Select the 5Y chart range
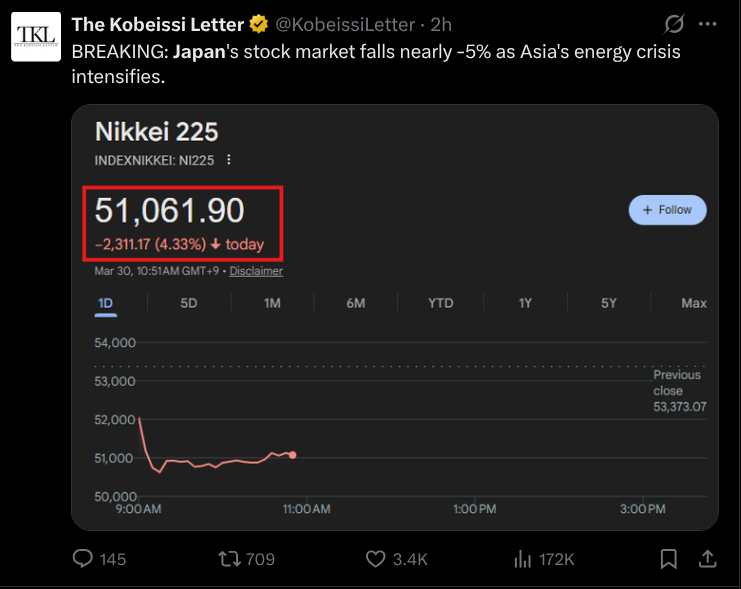This screenshot has height=589, width=741. (x=609, y=303)
